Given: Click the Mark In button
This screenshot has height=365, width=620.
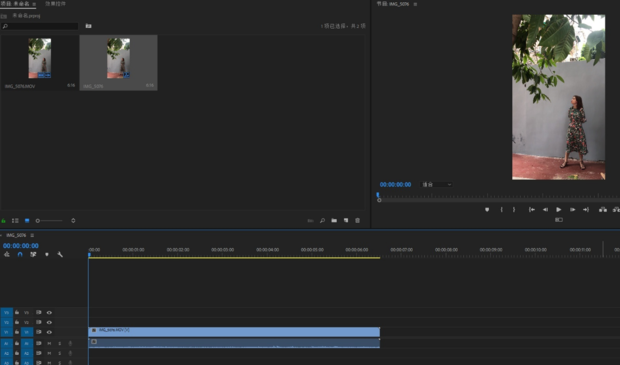Looking at the screenshot, I should 501,210.
